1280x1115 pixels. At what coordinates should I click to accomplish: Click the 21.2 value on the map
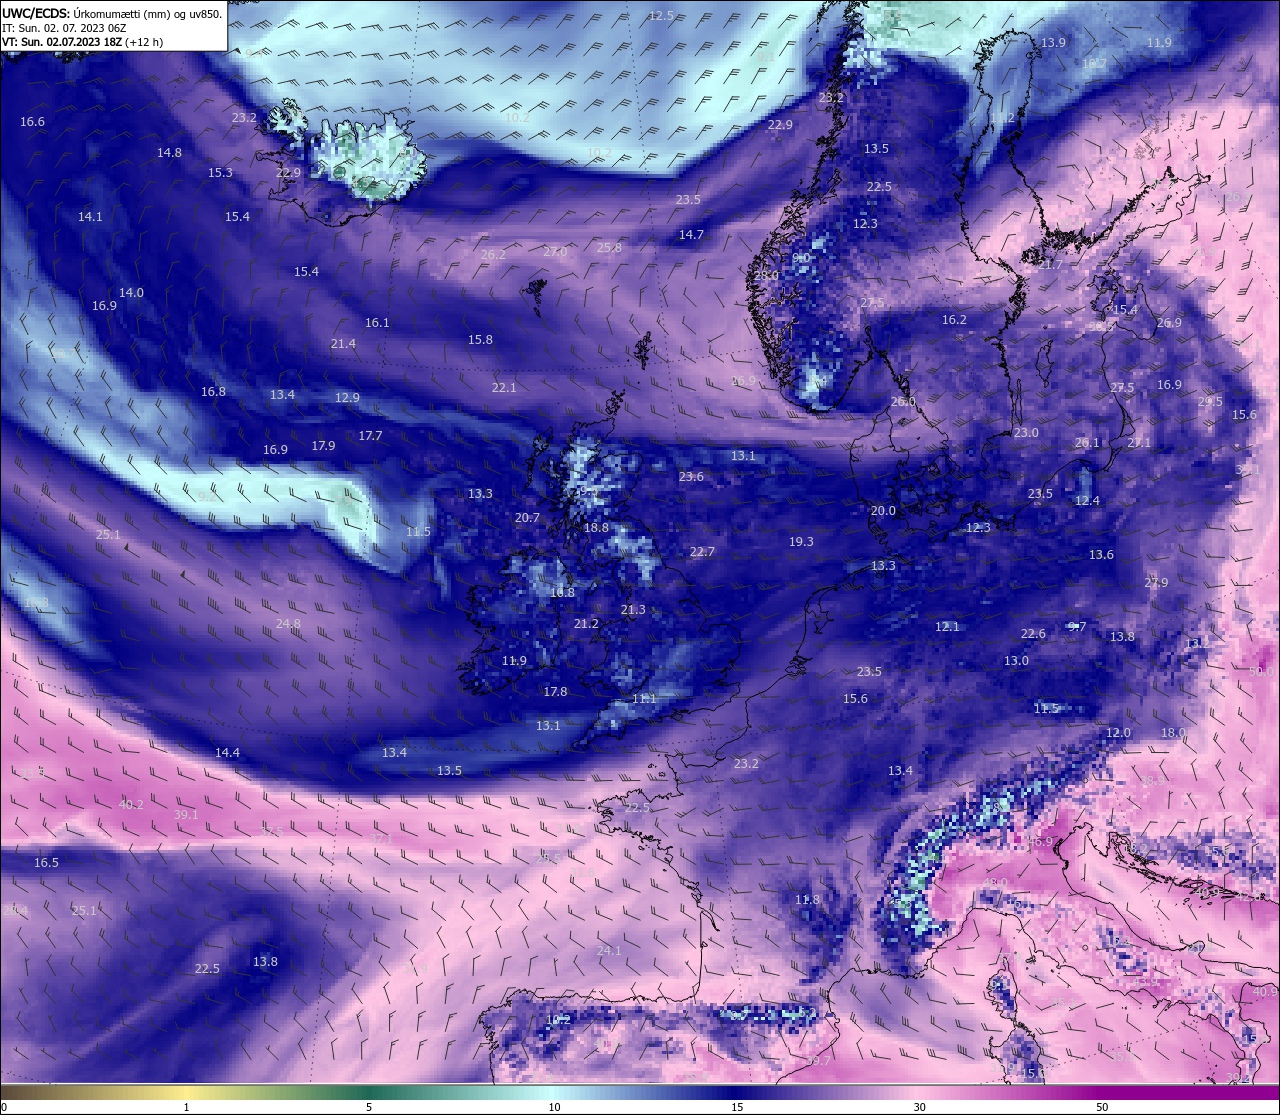(586, 623)
